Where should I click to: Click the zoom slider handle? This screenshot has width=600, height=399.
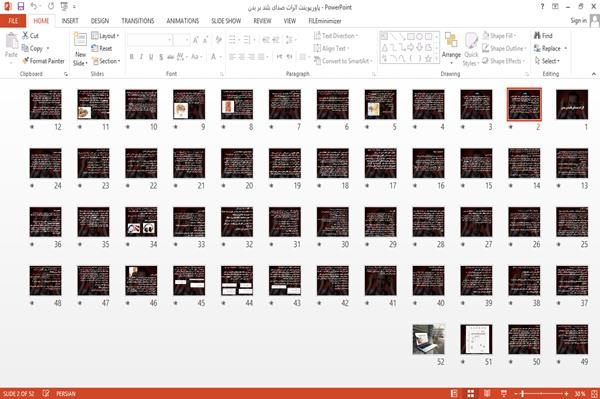coord(522,393)
